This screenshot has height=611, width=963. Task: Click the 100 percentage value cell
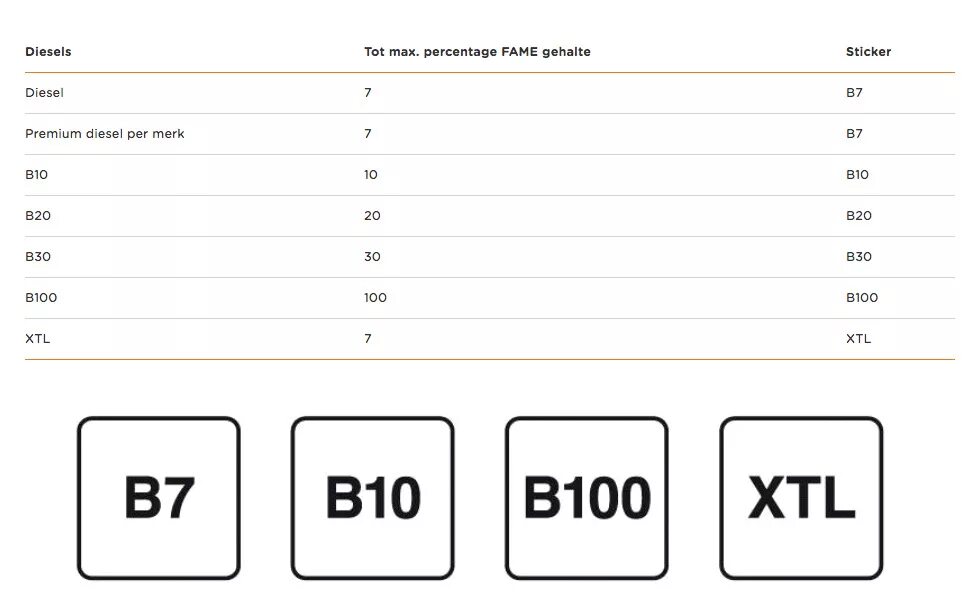375,298
